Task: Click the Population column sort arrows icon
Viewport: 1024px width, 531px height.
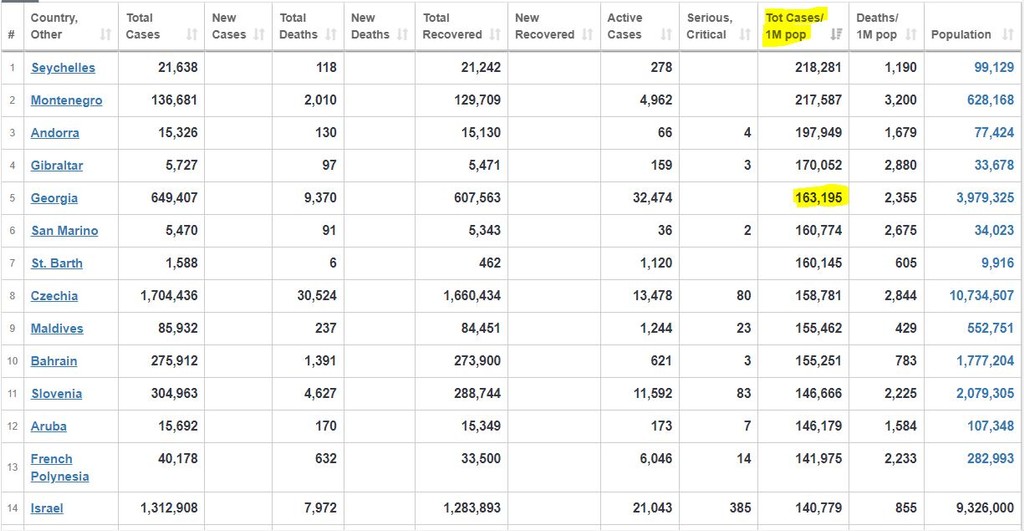Action: tap(1011, 35)
